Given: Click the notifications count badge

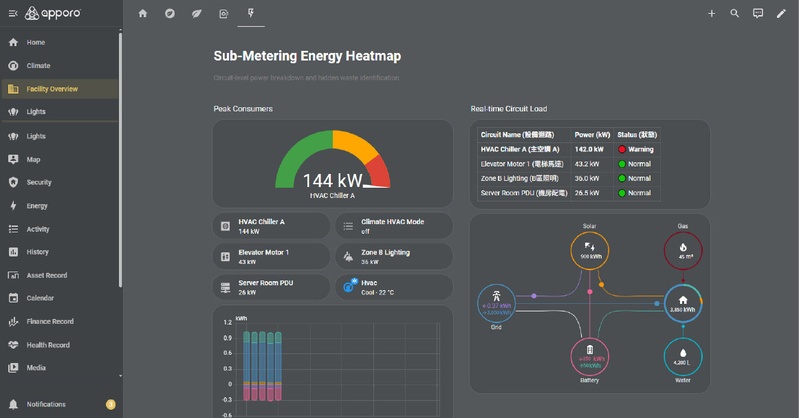Looking at the screenshot, I should 111,404.
